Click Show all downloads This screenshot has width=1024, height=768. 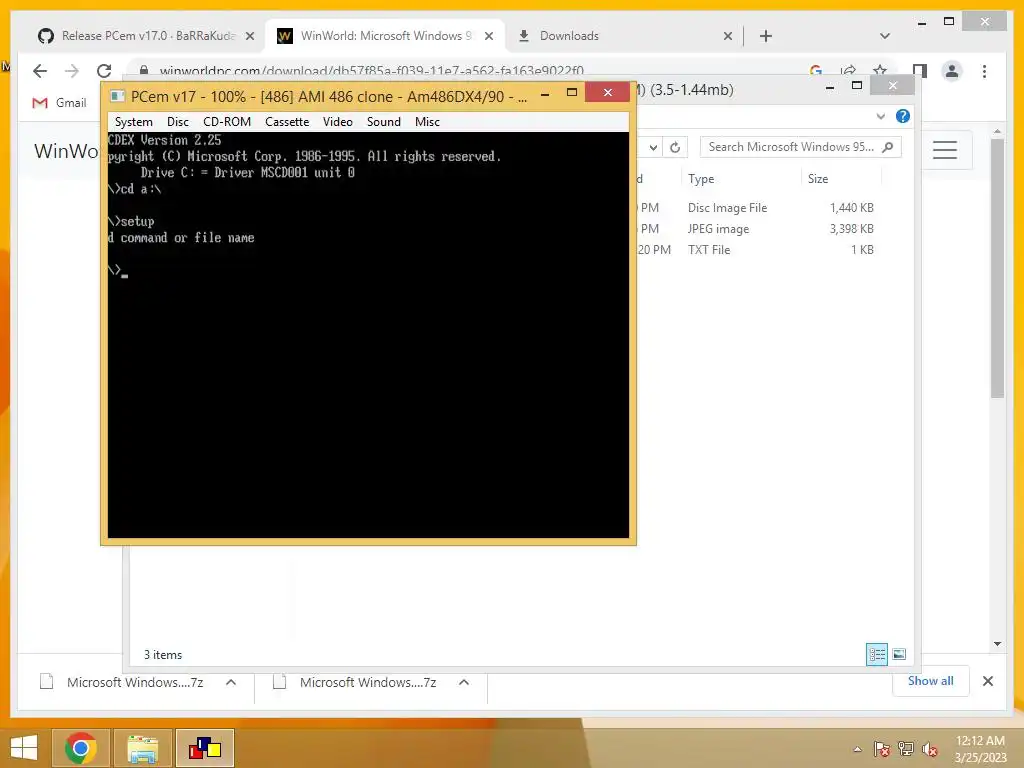tap(930, 681)
